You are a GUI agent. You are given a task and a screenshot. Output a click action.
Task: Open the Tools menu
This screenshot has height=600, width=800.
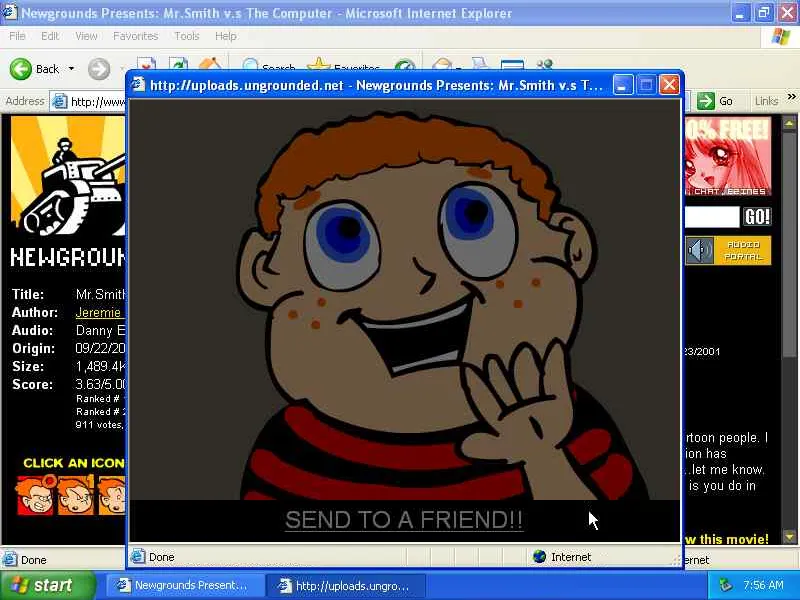[x=187, y=36]
